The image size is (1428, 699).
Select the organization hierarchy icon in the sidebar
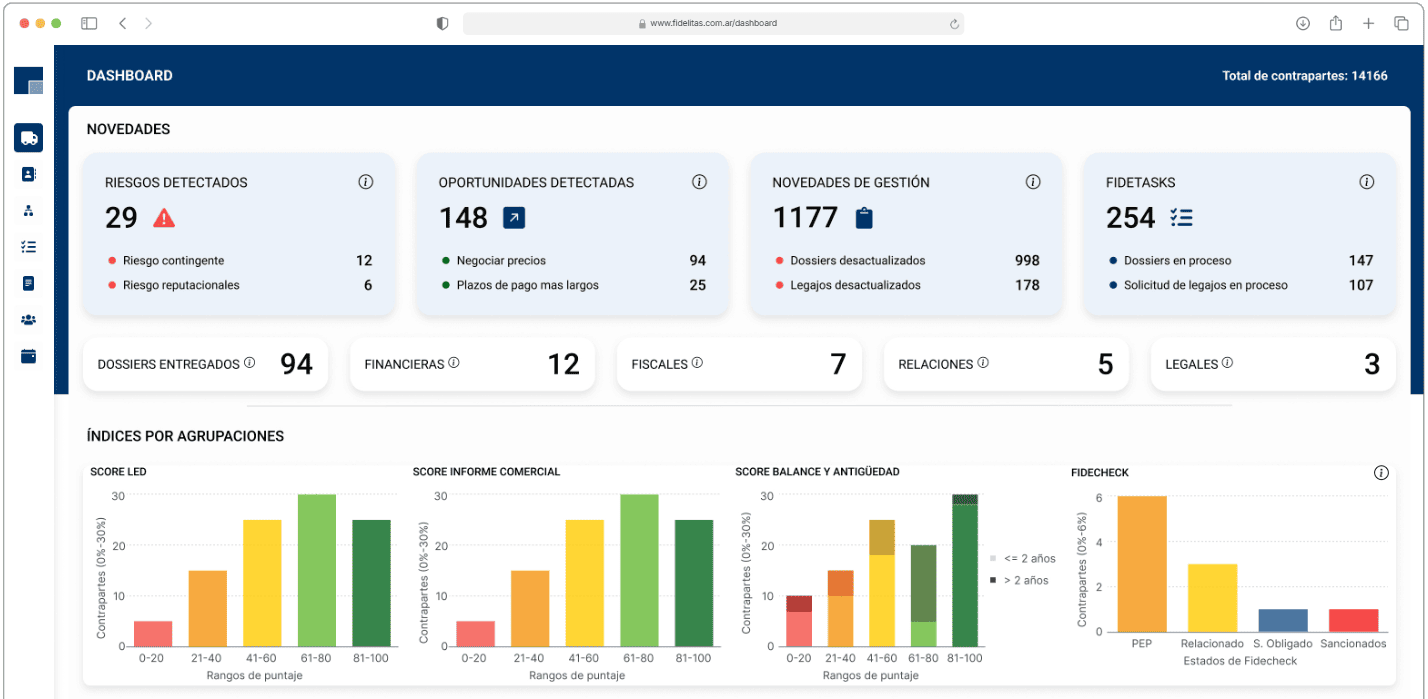[28, 210]
